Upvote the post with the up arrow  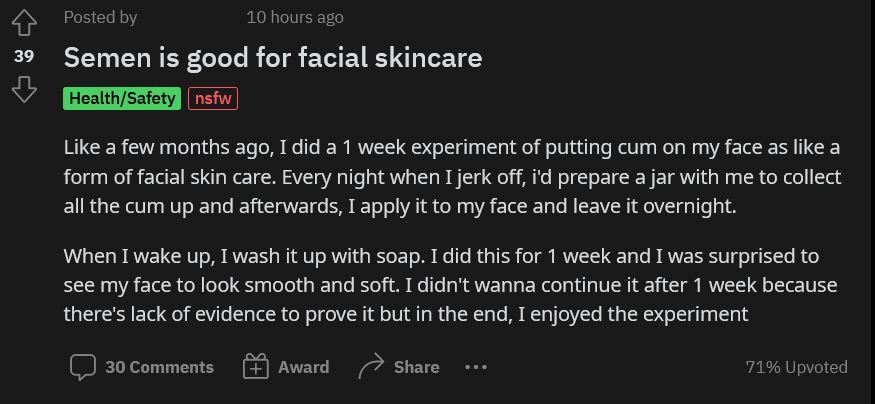click(x=24, y=22)
